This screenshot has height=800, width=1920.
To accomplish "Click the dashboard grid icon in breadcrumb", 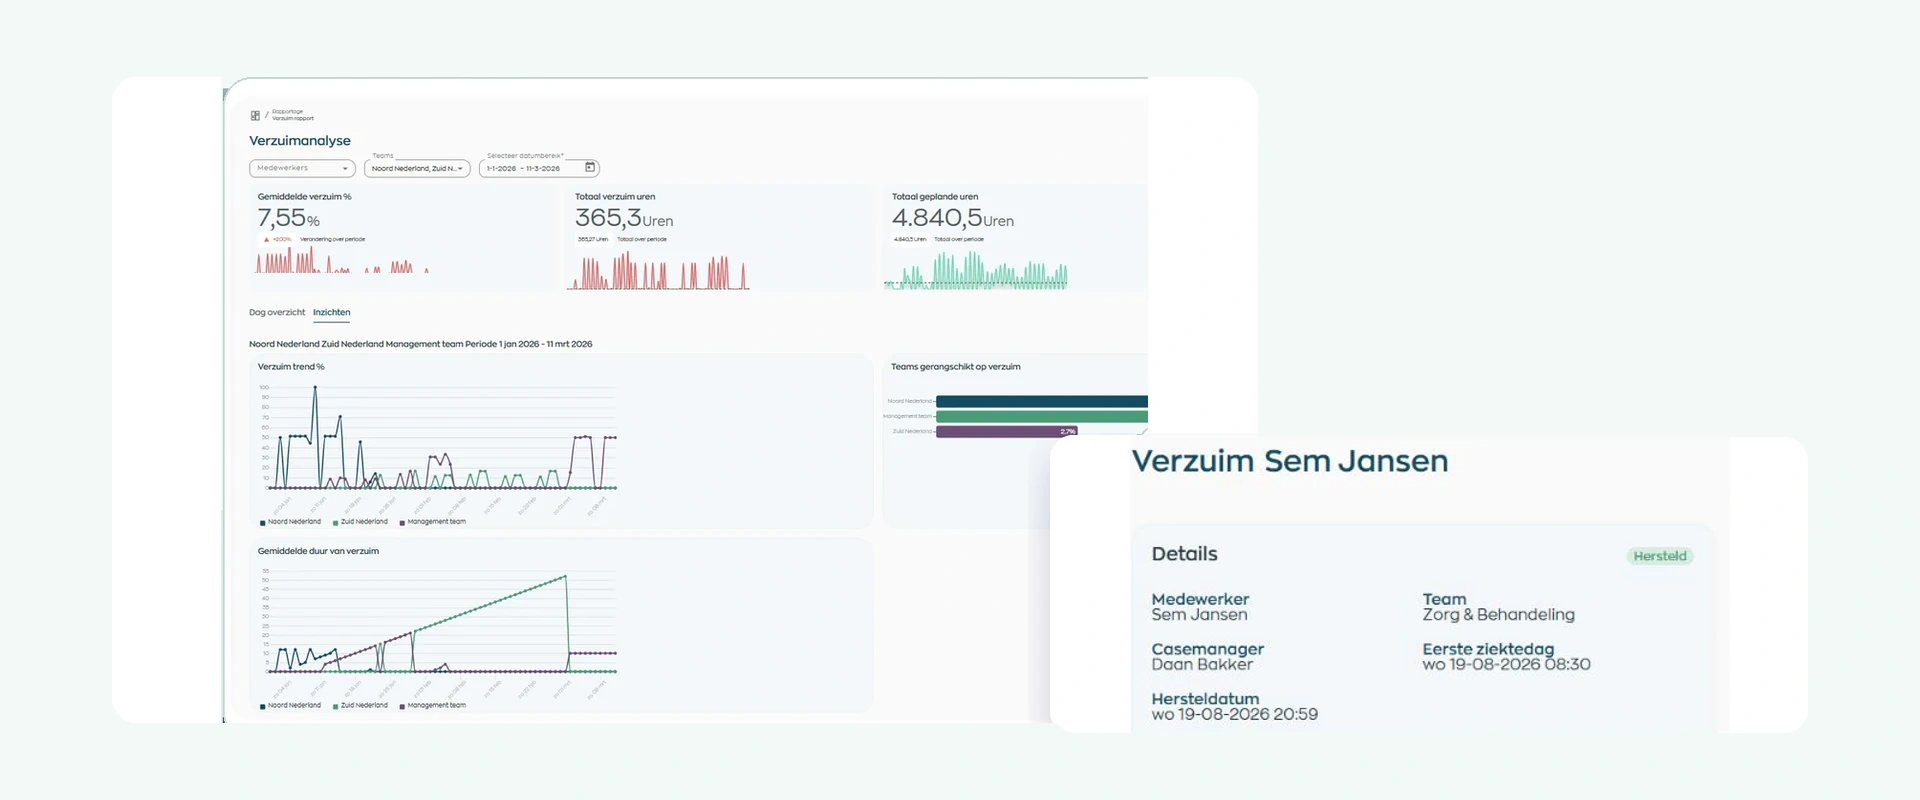I will pyautogui.click(x=255, y=116).
